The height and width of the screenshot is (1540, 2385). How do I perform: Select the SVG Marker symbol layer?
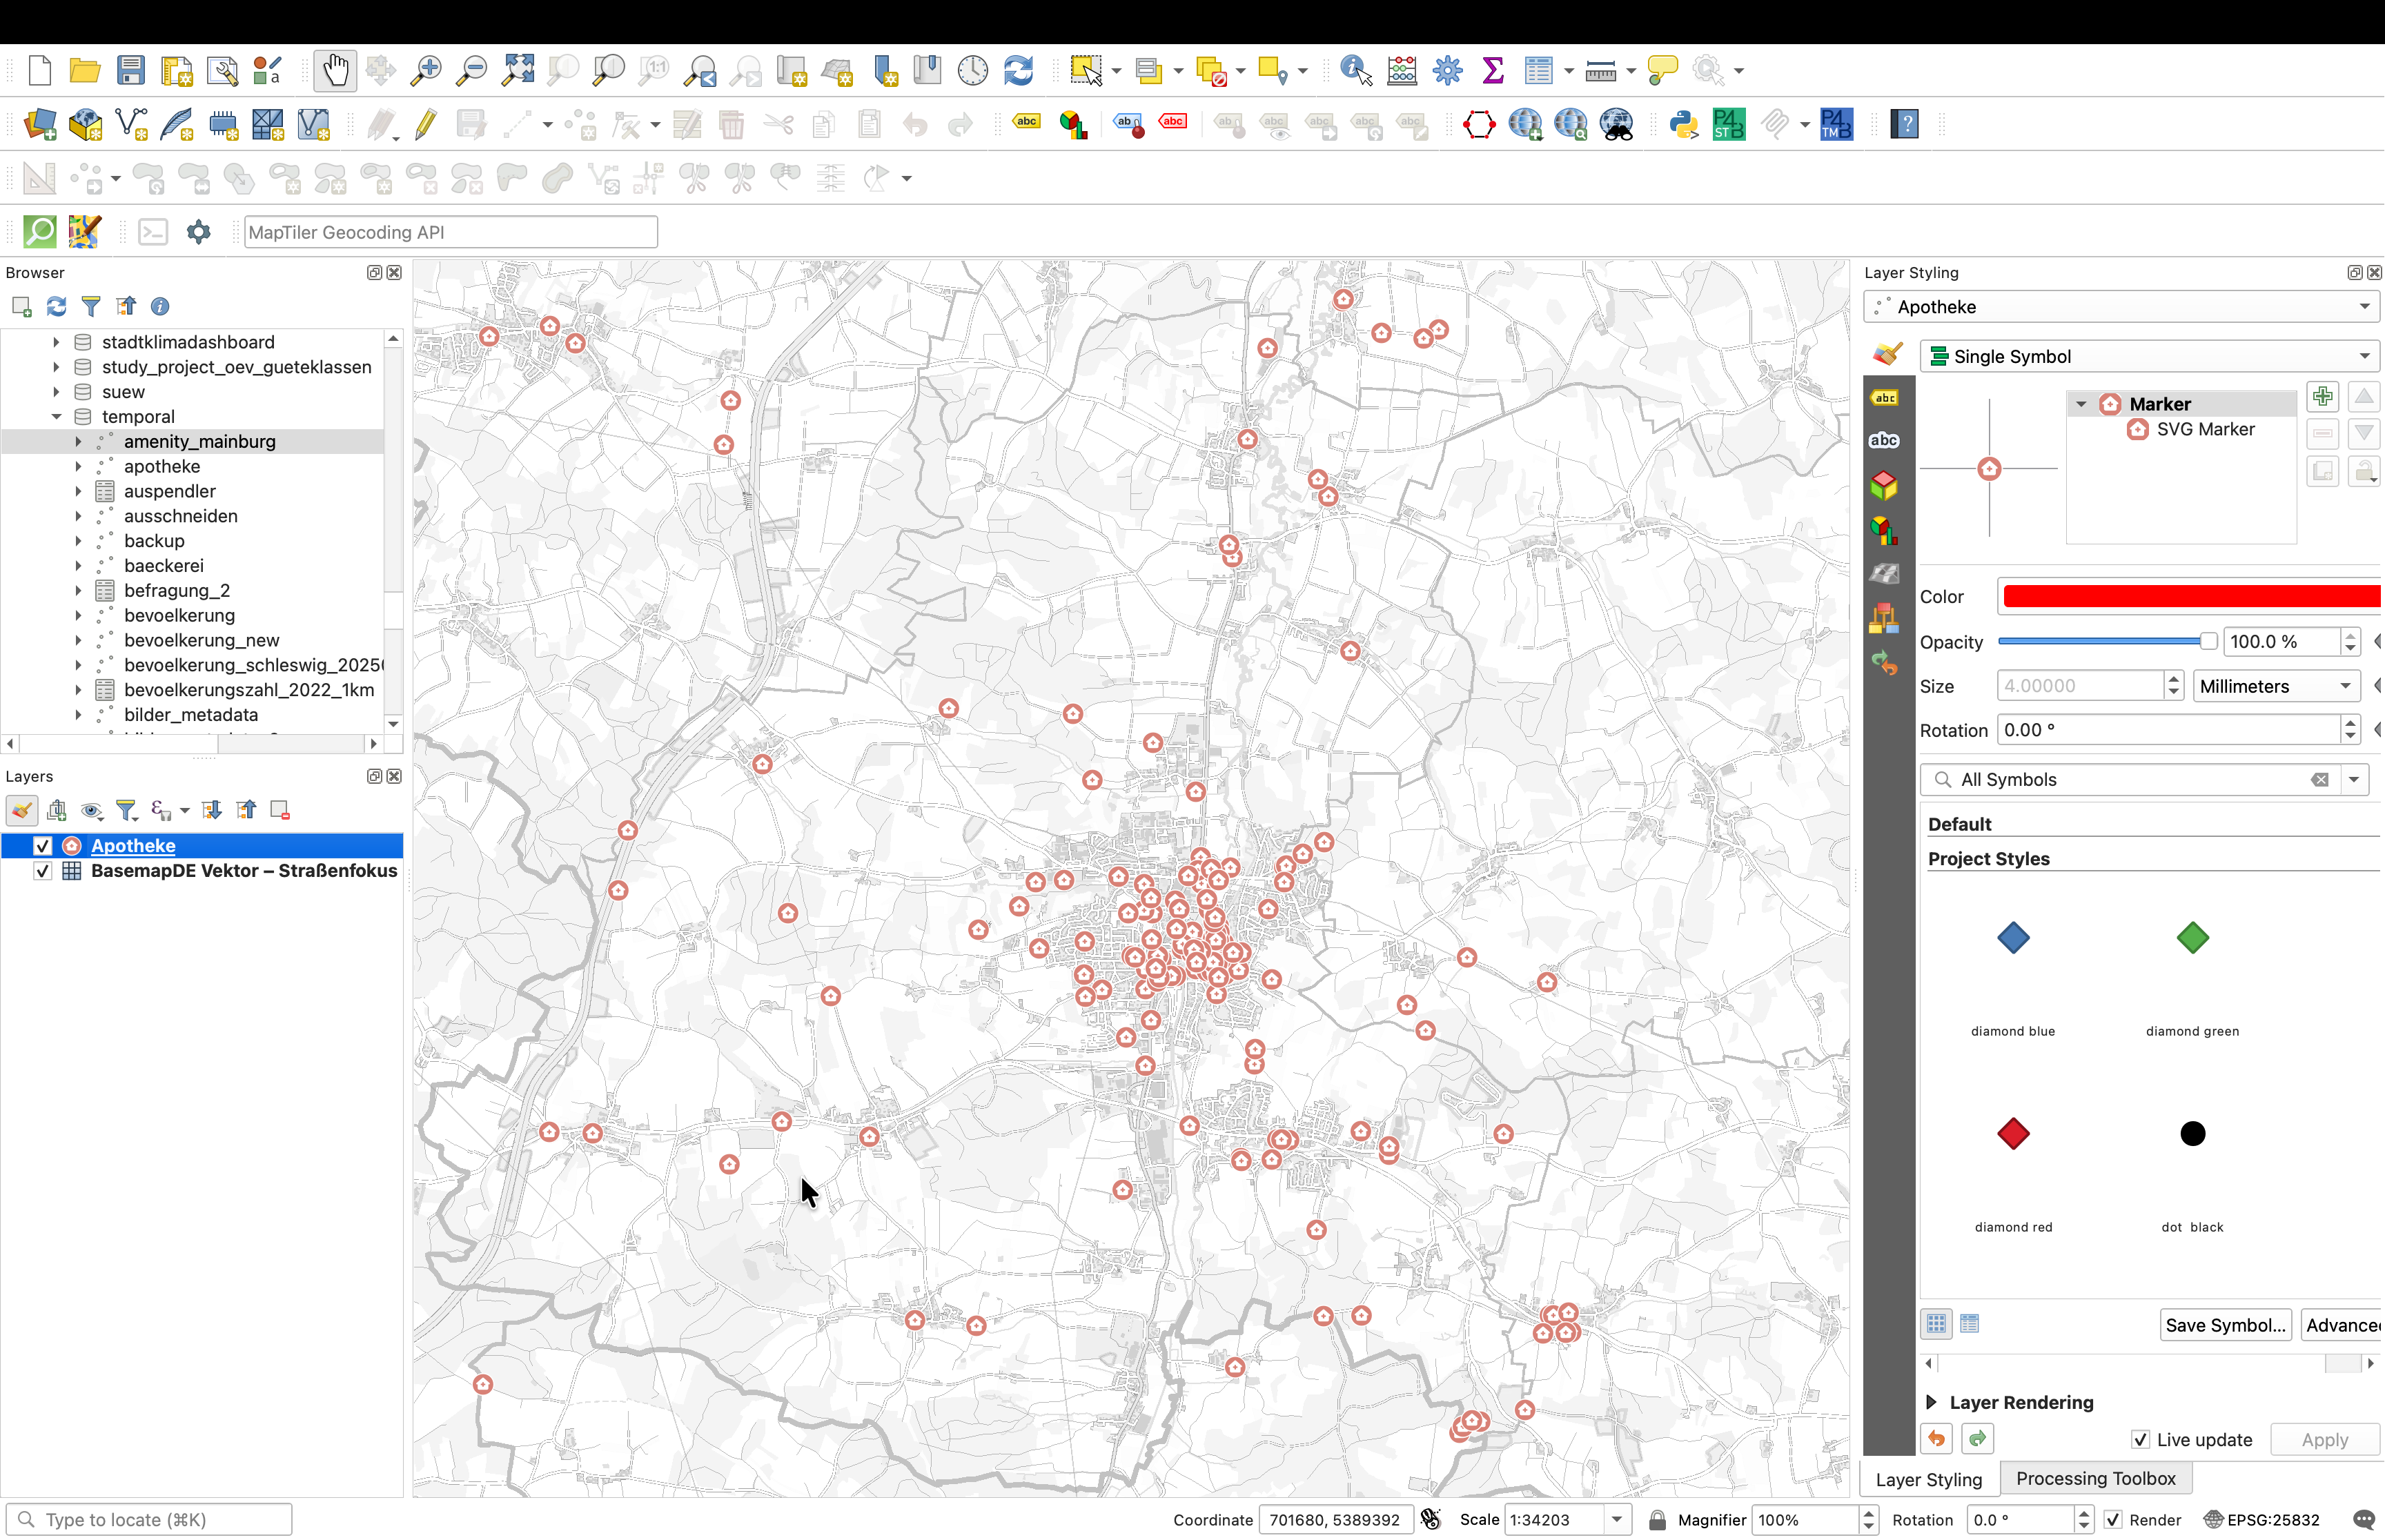click(x=2205, y=429)
